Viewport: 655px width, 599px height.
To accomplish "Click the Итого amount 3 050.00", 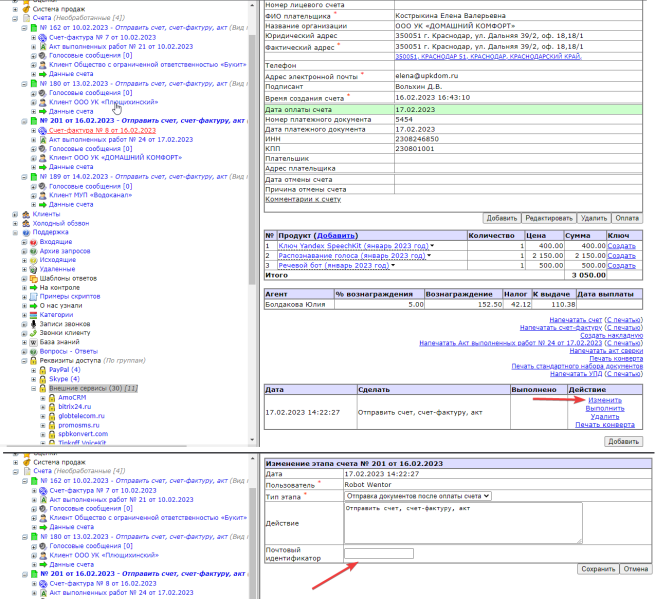I will coord(589,275).
